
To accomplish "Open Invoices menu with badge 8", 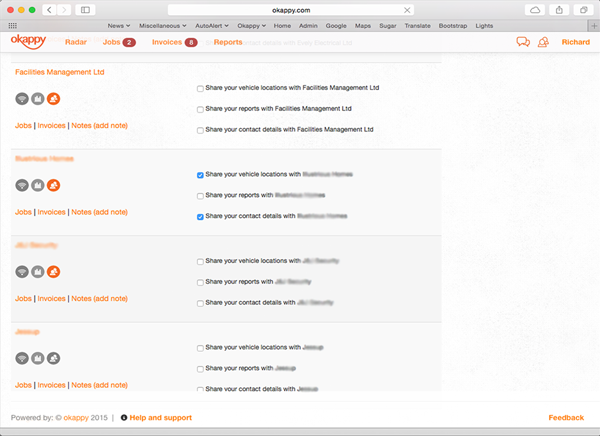I will tap(174, 42).
